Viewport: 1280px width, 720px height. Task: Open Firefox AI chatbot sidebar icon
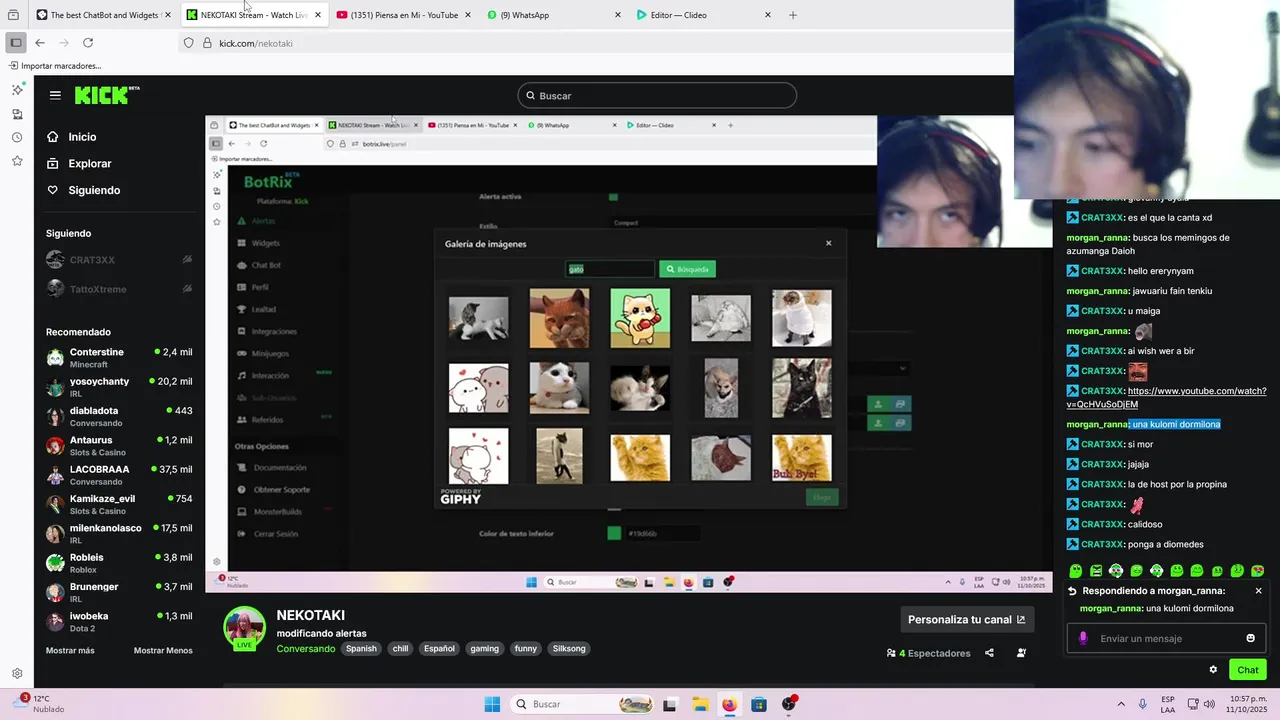click(17, 90)
